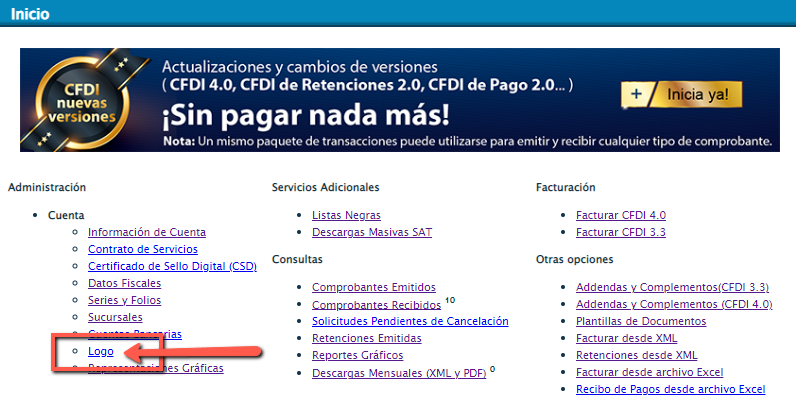Open Plantillas de Documentos

click(x=641, y=321)
